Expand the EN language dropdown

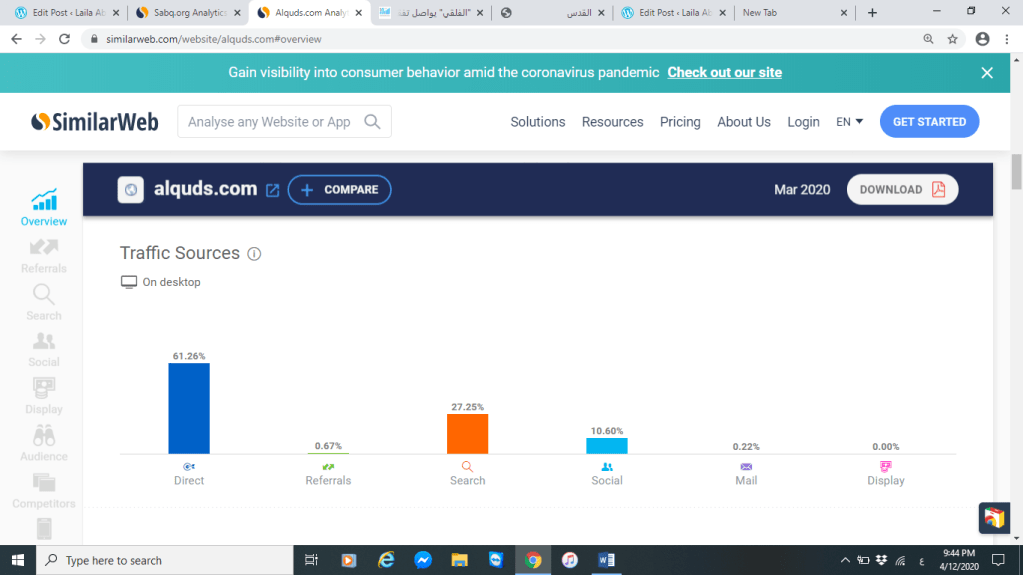tap(849, 122)
